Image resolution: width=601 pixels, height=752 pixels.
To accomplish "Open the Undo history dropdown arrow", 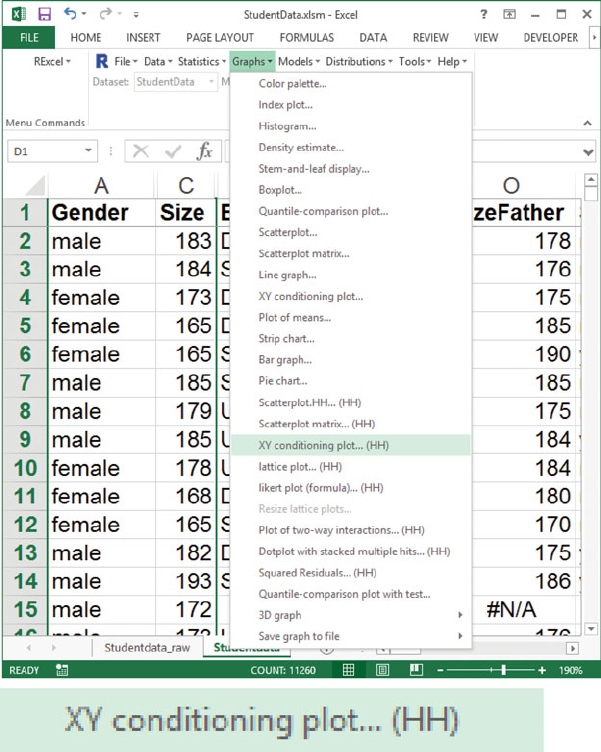I will coord(84,14).
